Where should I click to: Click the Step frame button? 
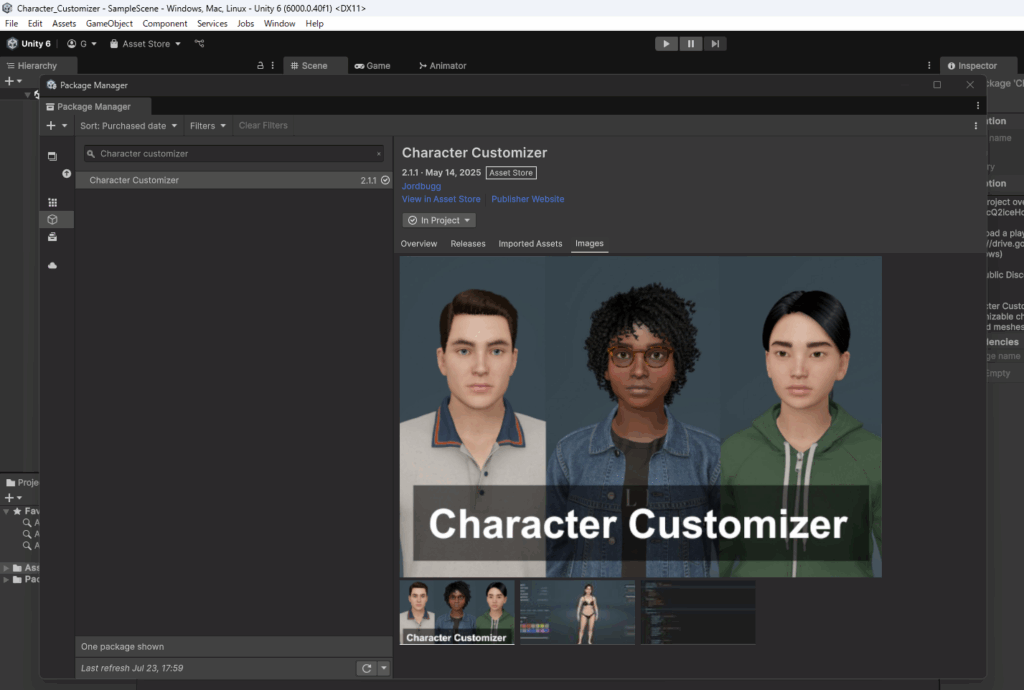point(715,44)
